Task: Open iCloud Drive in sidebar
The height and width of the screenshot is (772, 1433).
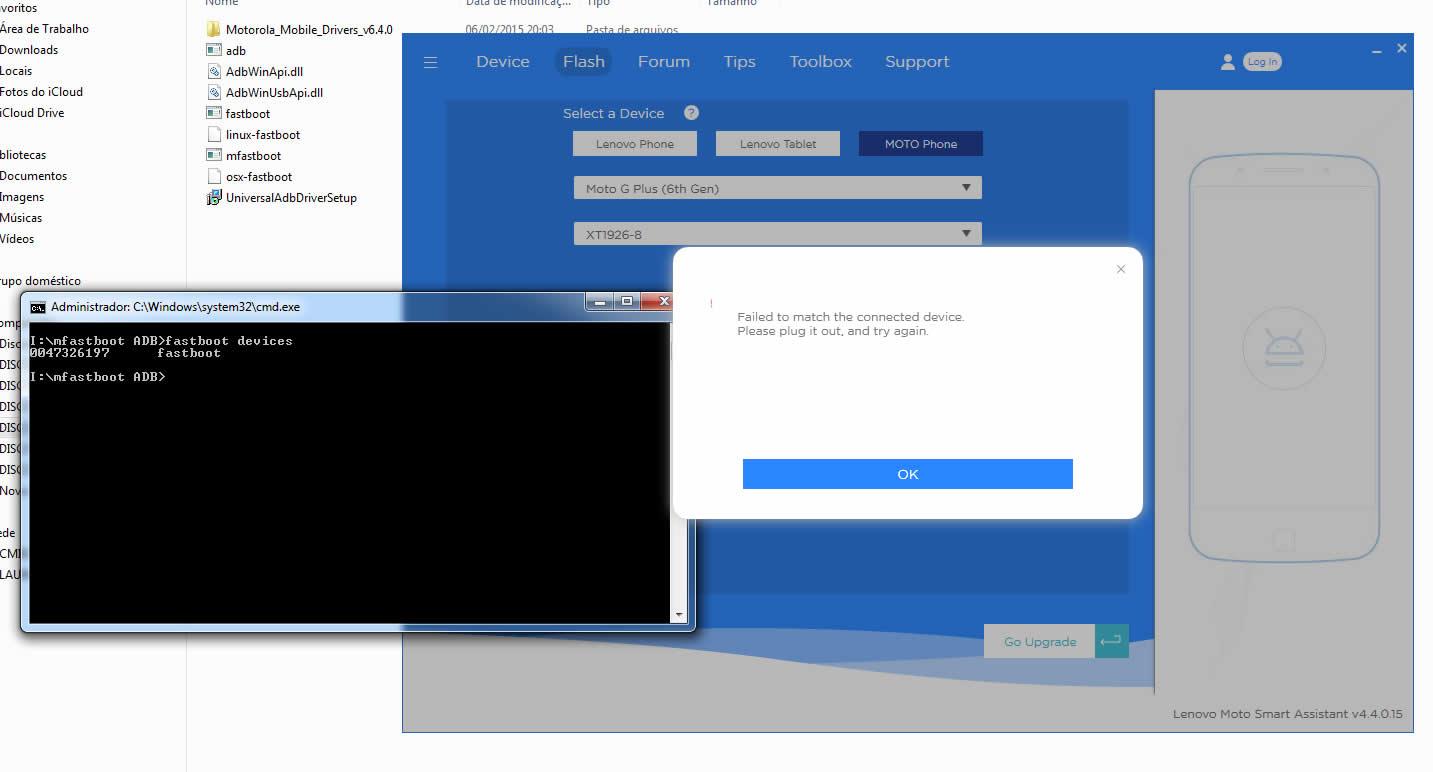Action: 32,113
